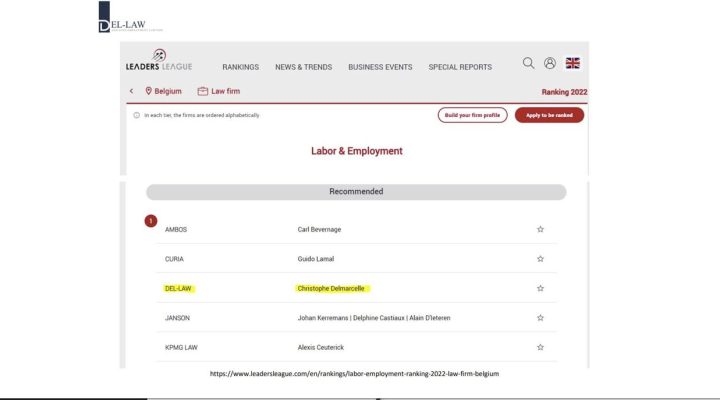Open the RANKINGS menu
Screen dimensions: 720x400
241,67
